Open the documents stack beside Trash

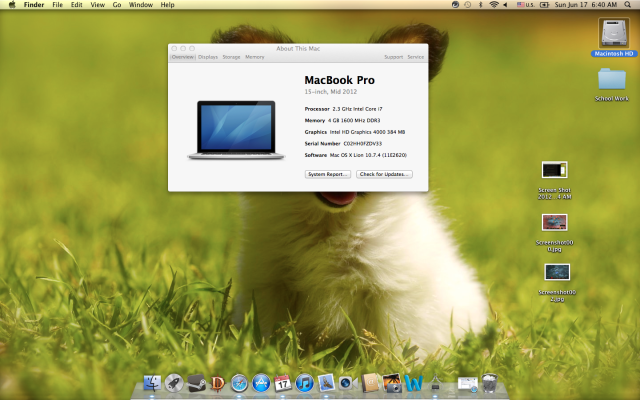pos(468,384)
